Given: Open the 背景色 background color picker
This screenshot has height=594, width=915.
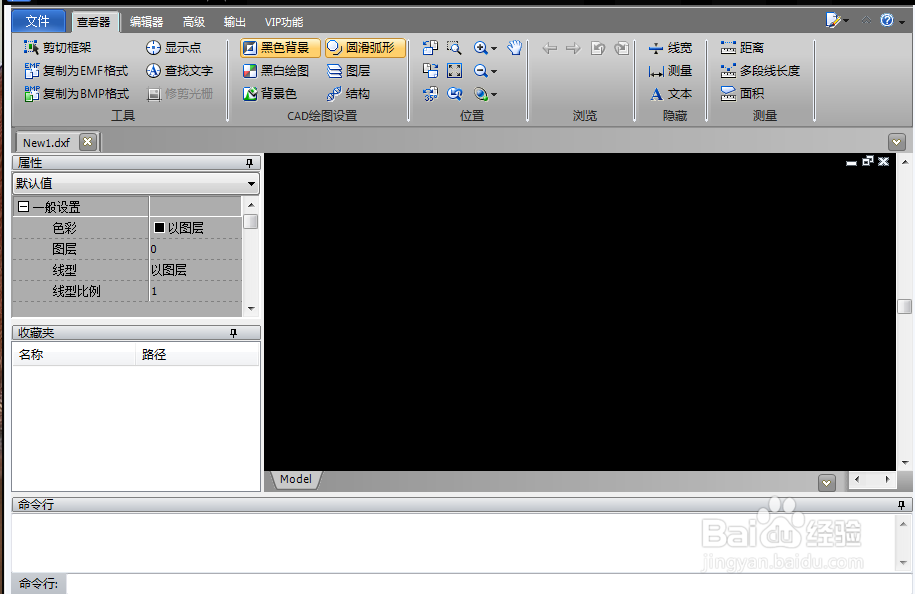Looking at the screenshot, I should pos(270,93).
